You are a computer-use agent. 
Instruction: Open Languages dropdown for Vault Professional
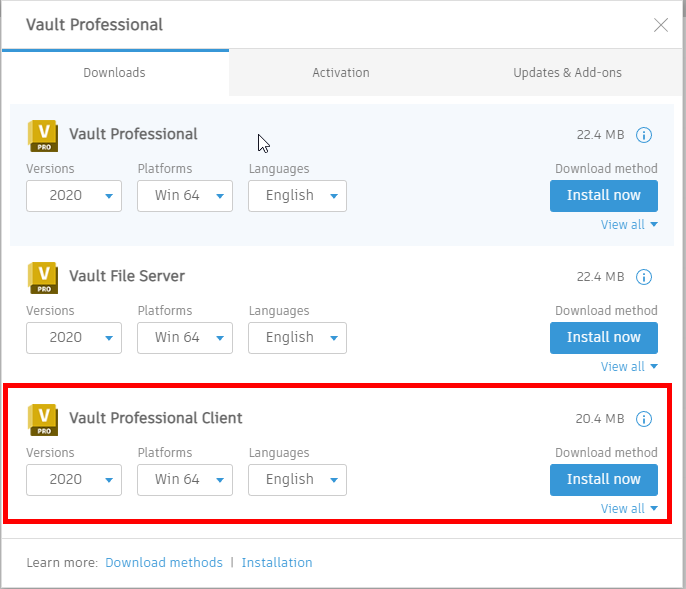(298, 196)
